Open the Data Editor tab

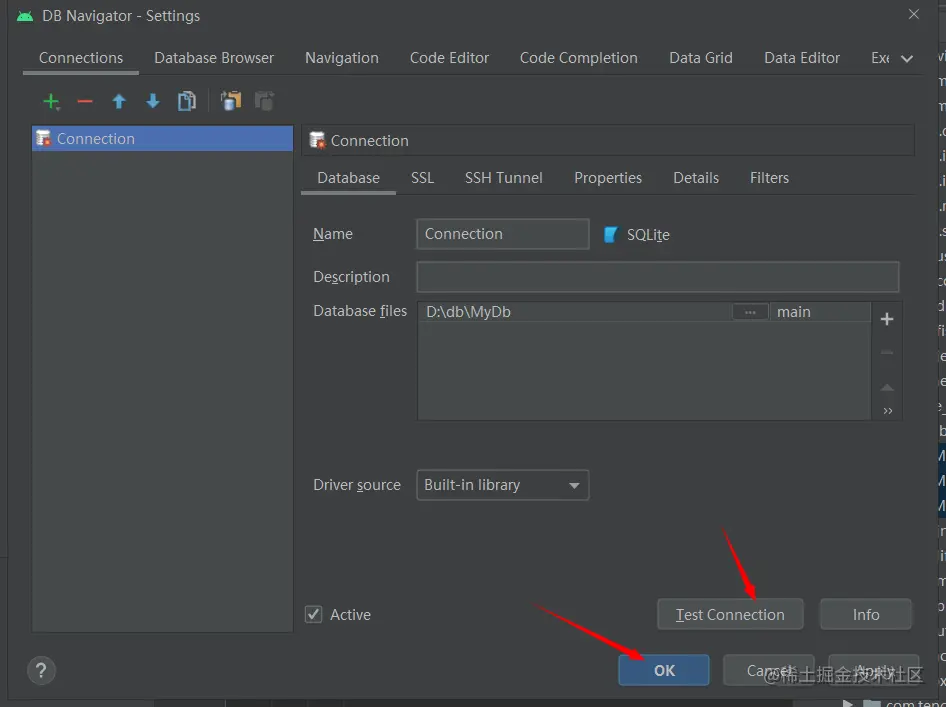coord(802,58)
